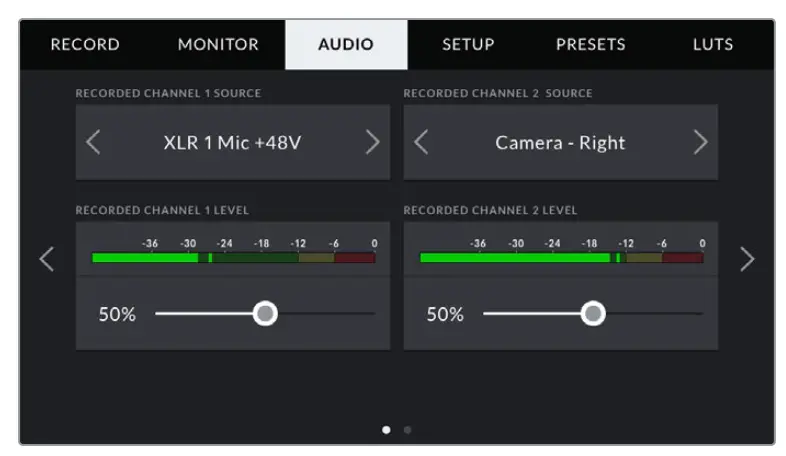Switch to the Monitor tab
The image size is (786, 456).
(218, 45)
